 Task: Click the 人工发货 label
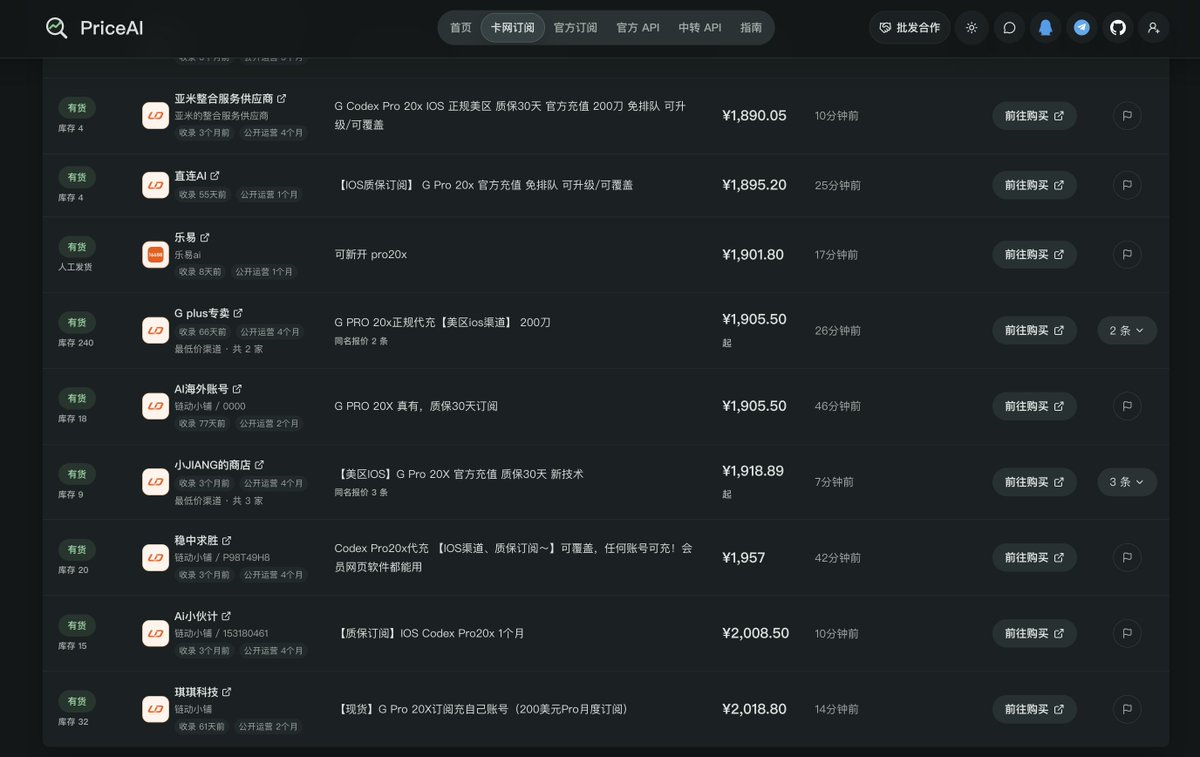click(77, 267)
